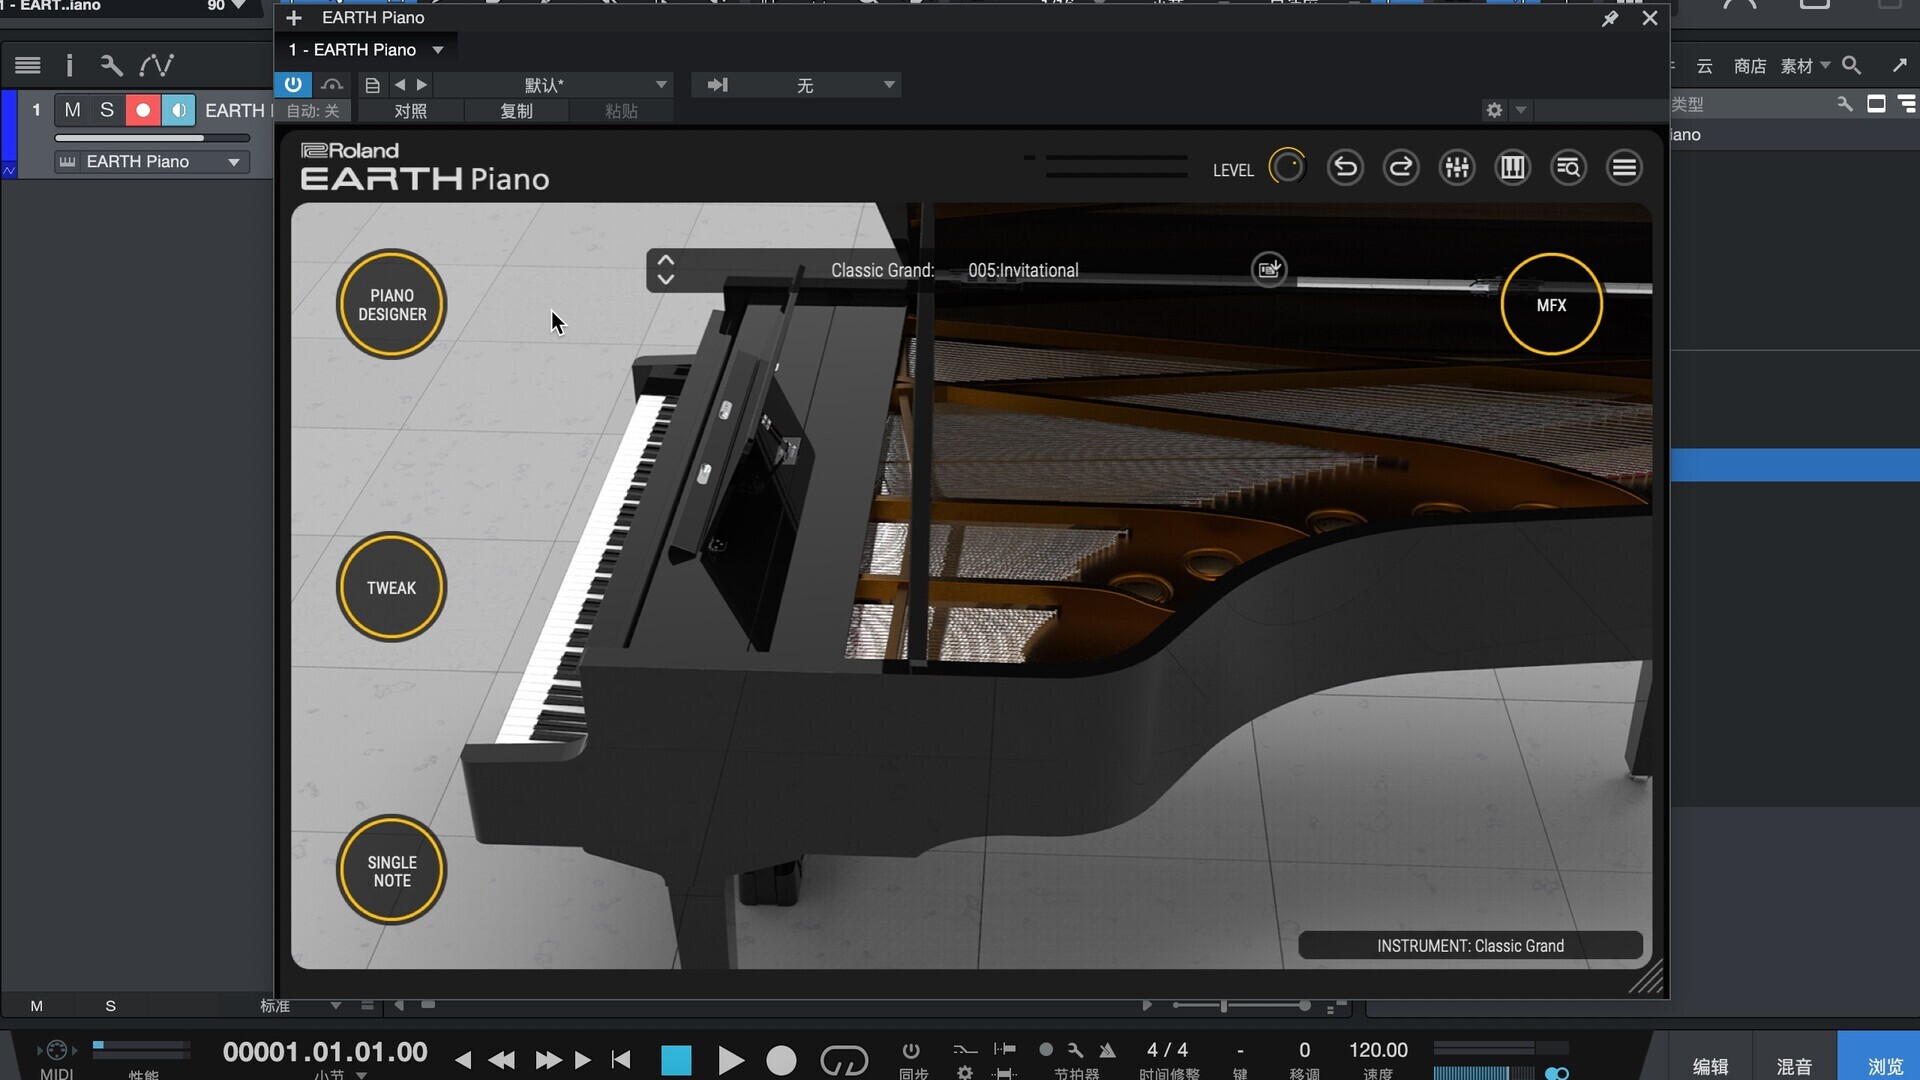Viewport: 1920px width, 1080px height.
Task: Click the browser wrench icon
Action: 1845,104
